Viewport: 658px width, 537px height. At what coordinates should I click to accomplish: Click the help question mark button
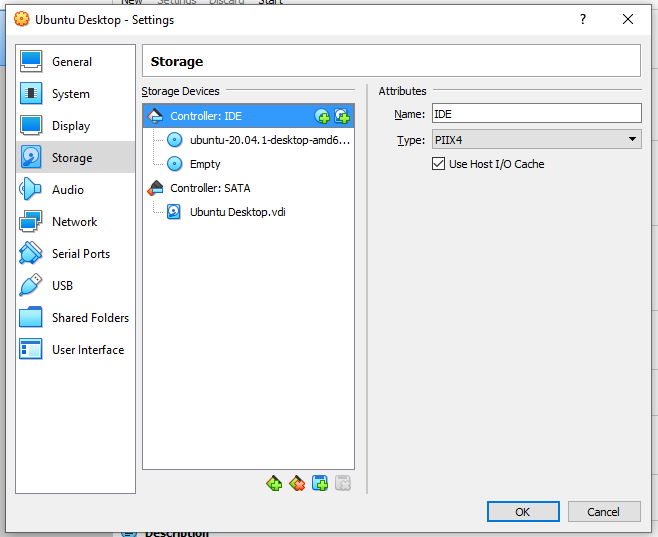pyautogui.click(x=583, y=19)
